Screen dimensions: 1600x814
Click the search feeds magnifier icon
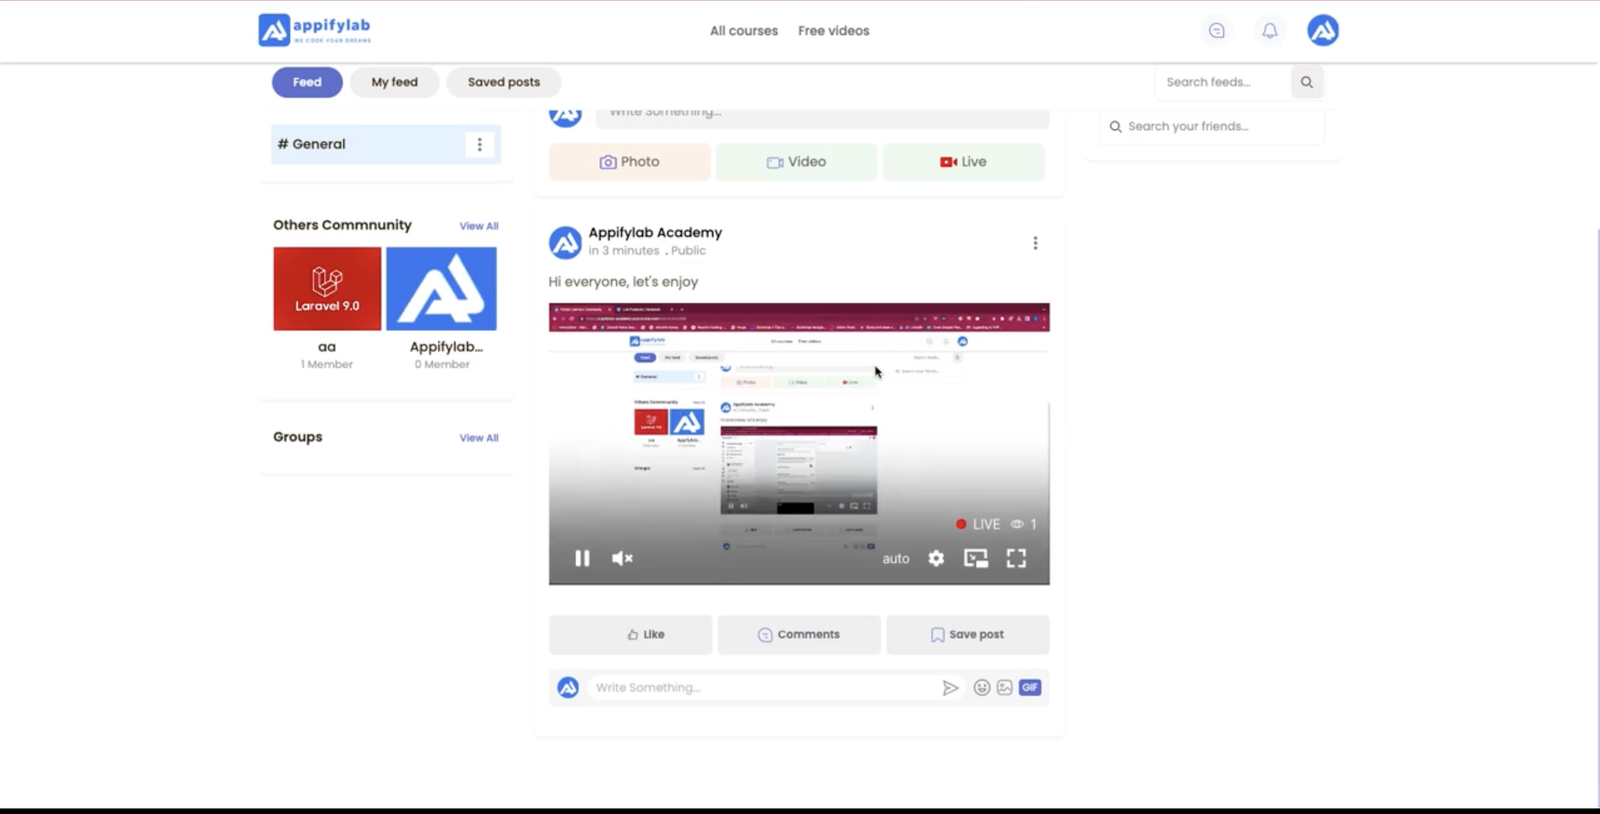pos(1306,82)
